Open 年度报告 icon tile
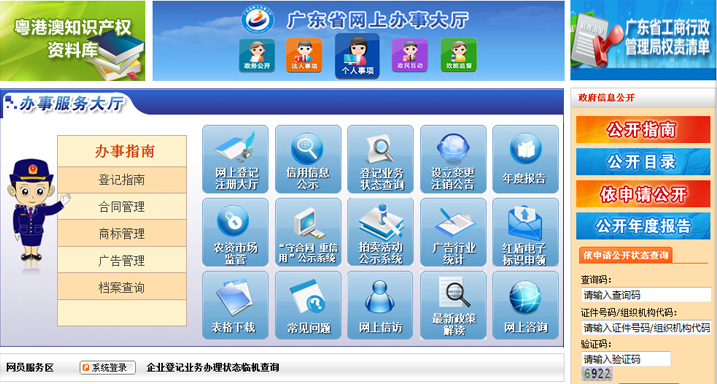This screenshot has width=717, height=384. point(525,159)
